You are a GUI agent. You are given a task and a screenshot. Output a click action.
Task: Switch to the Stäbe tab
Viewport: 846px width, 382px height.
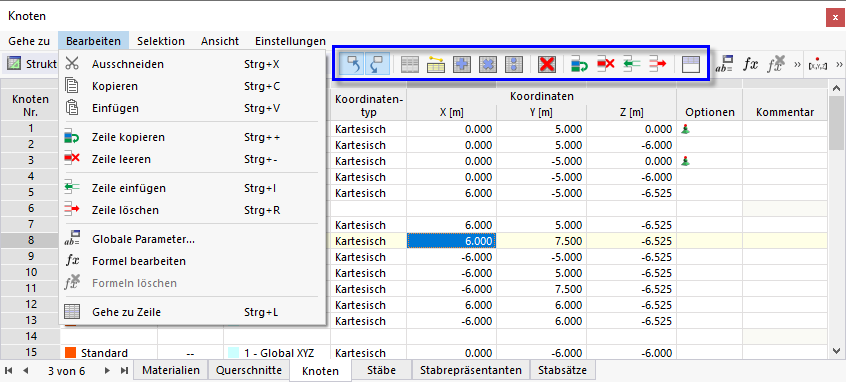click(381, 370)
